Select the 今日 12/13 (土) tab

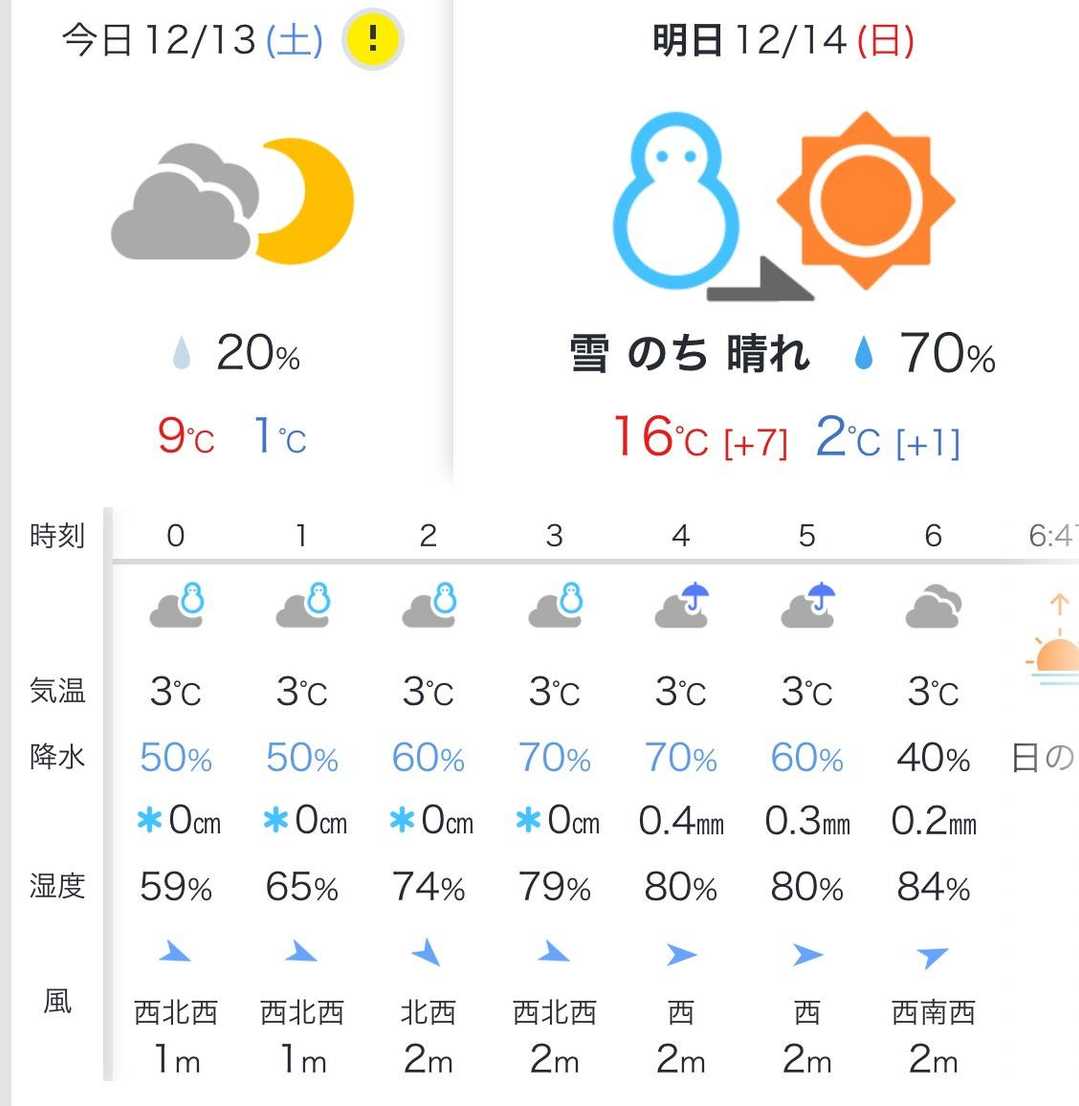(x=192, y=40)
